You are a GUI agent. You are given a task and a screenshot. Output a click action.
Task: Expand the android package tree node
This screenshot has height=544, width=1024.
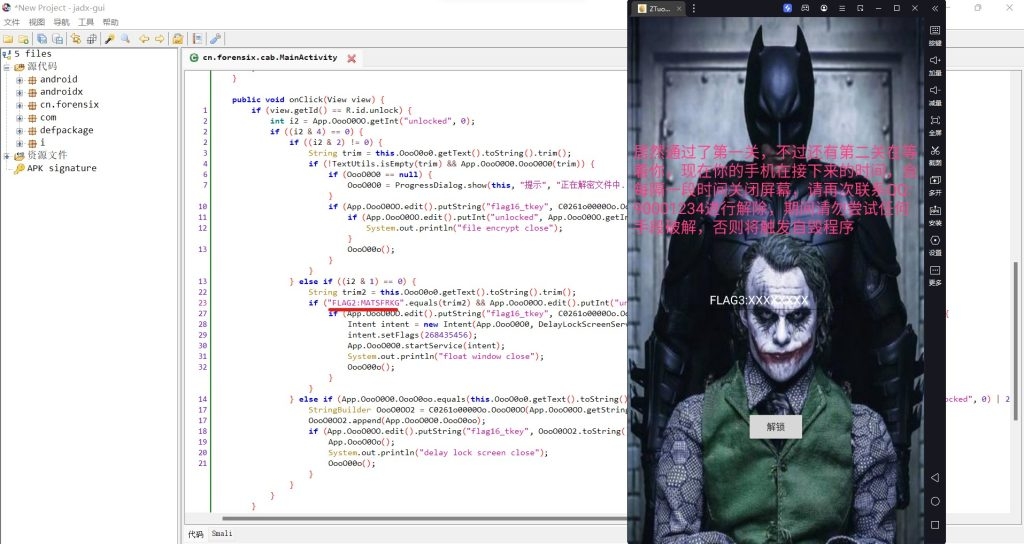pos(20,79)
